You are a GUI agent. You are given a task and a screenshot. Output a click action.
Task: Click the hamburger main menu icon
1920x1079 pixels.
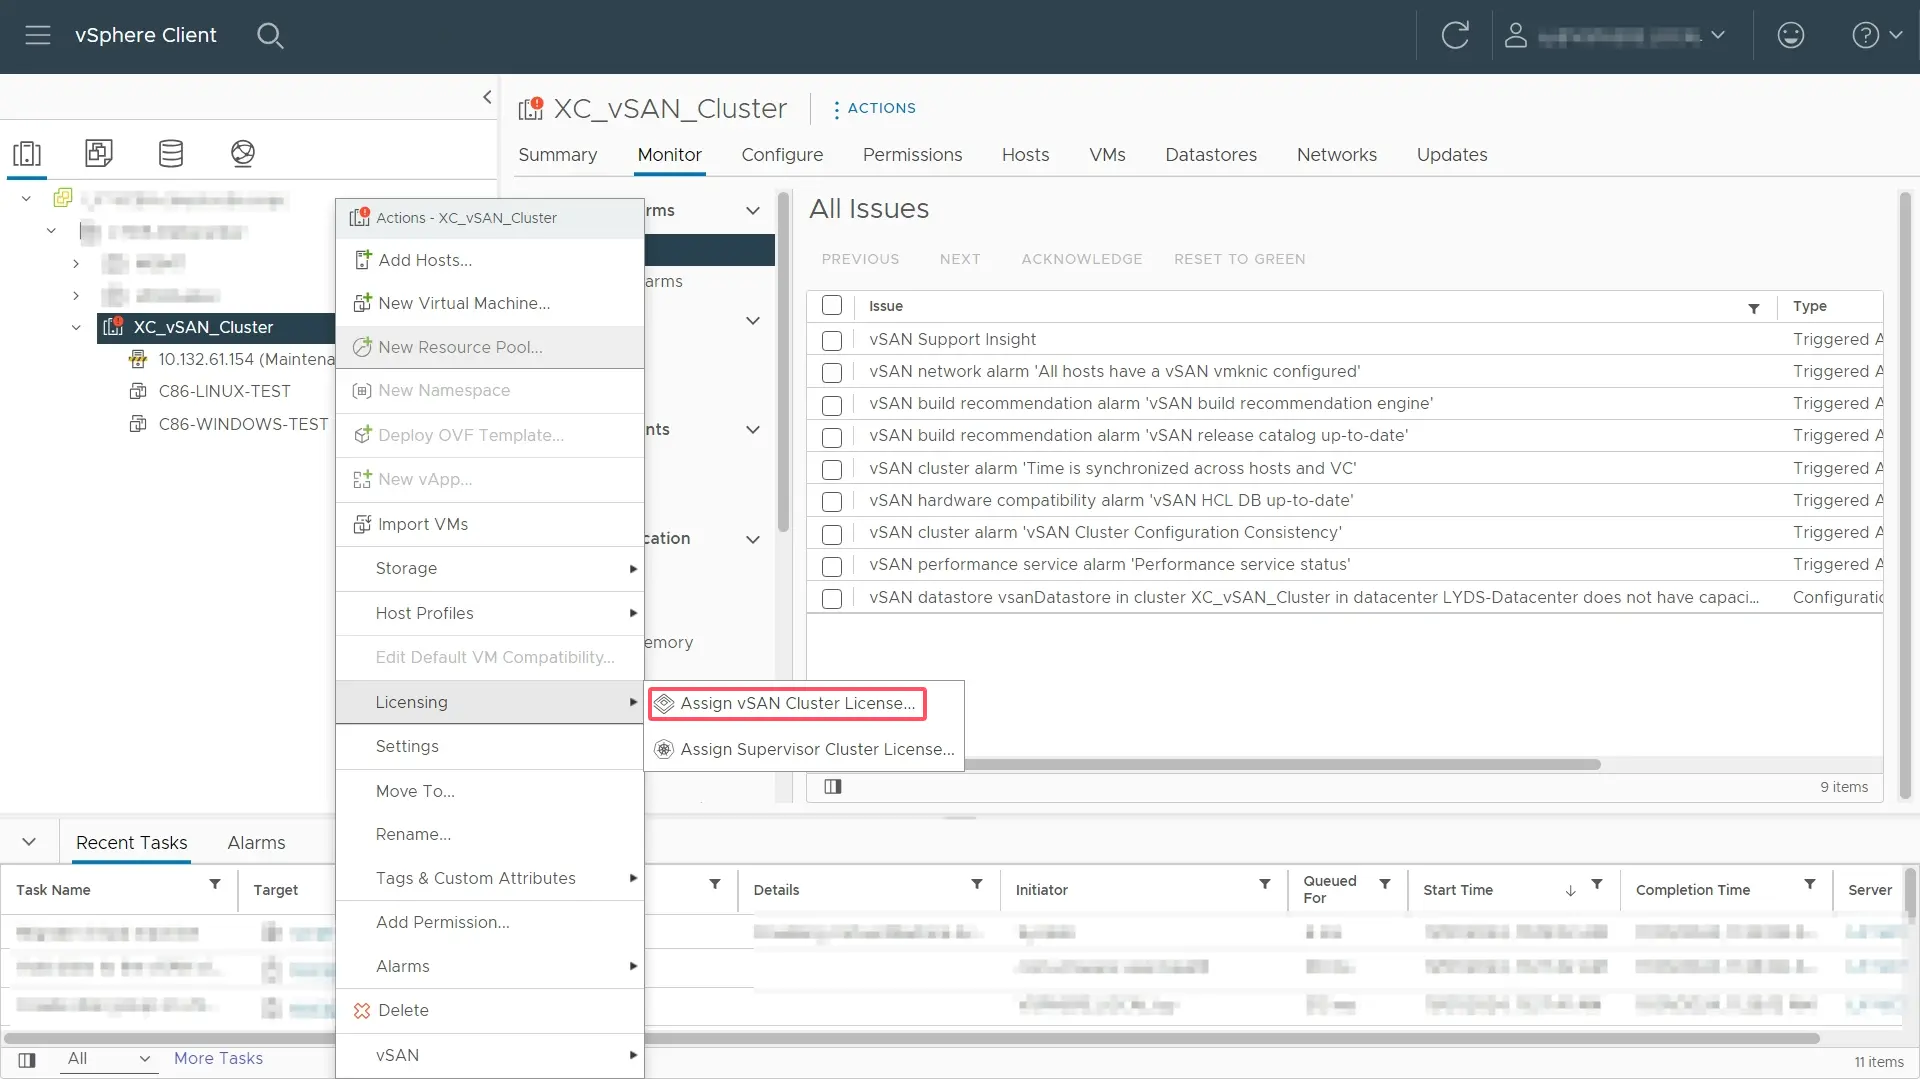(38, 36)
